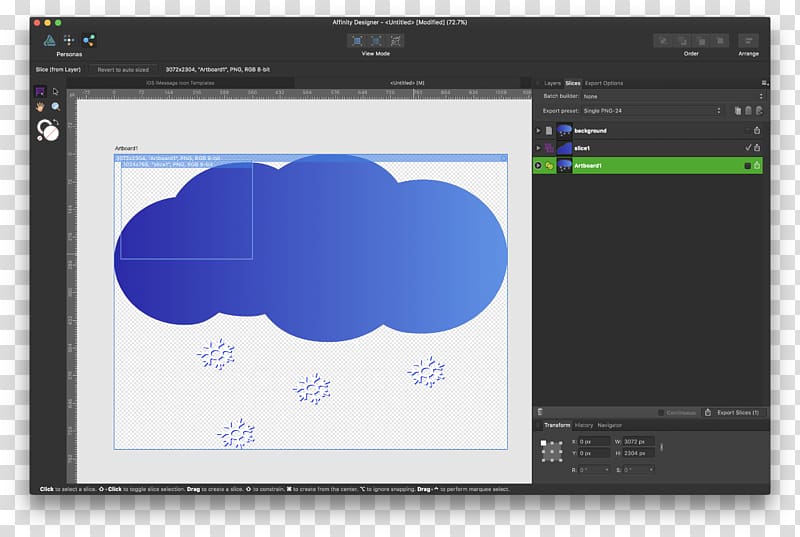Delete slice using the trash icon
The width and height of the screenshot is (800, 537).
coord(540,412)
